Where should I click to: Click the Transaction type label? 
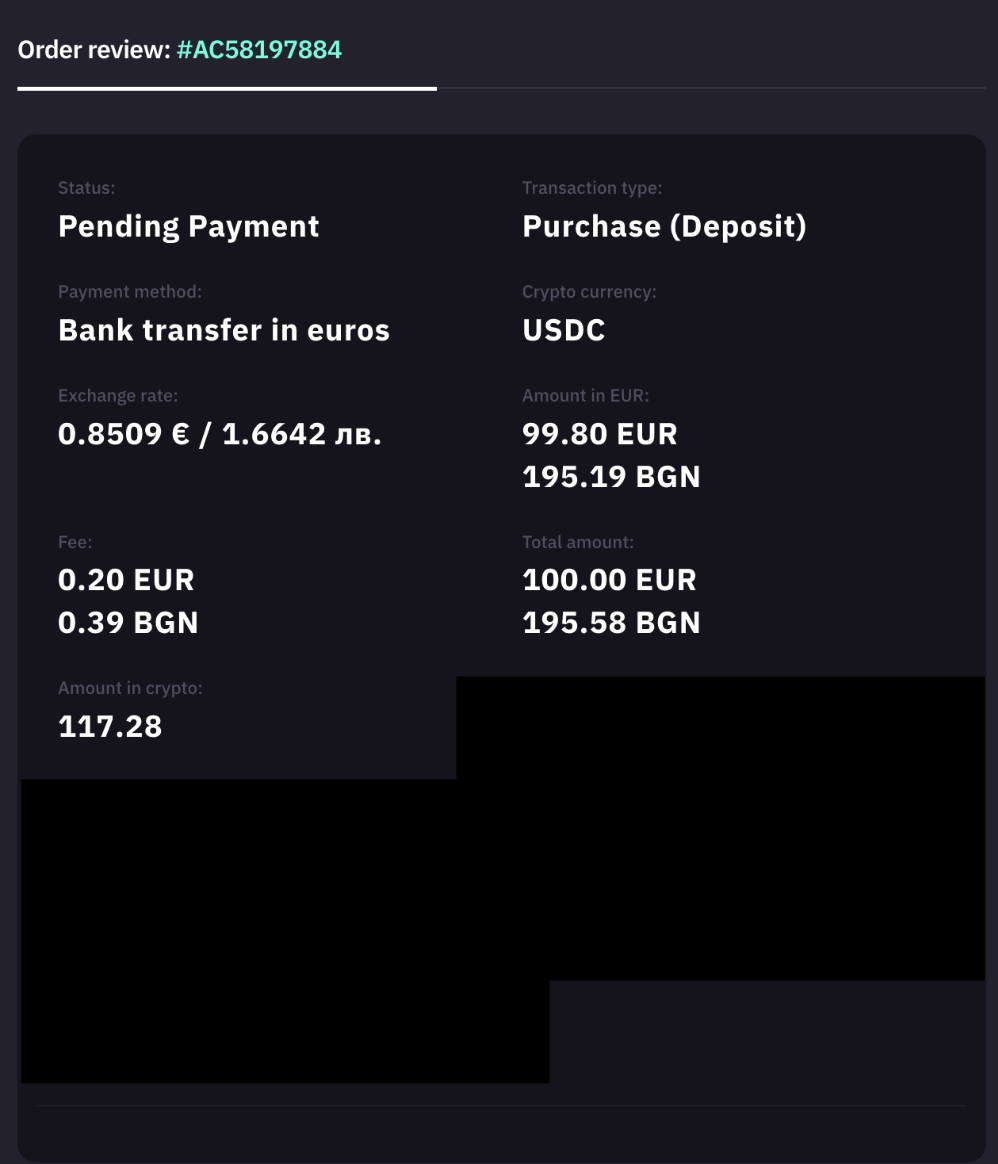[592, 188]
